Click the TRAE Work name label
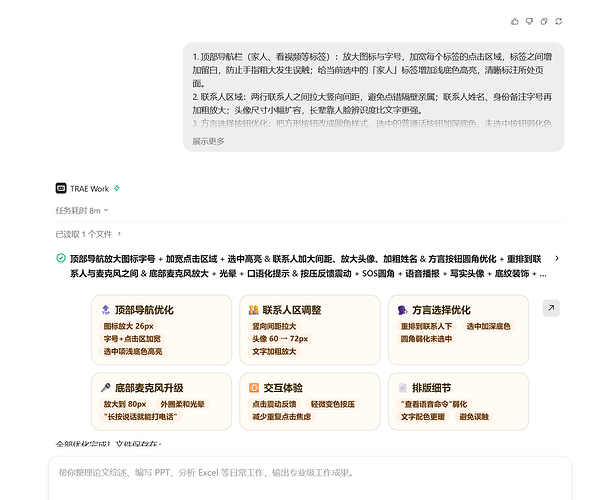Viewport: 614px width, 500px height. point(89,189)
